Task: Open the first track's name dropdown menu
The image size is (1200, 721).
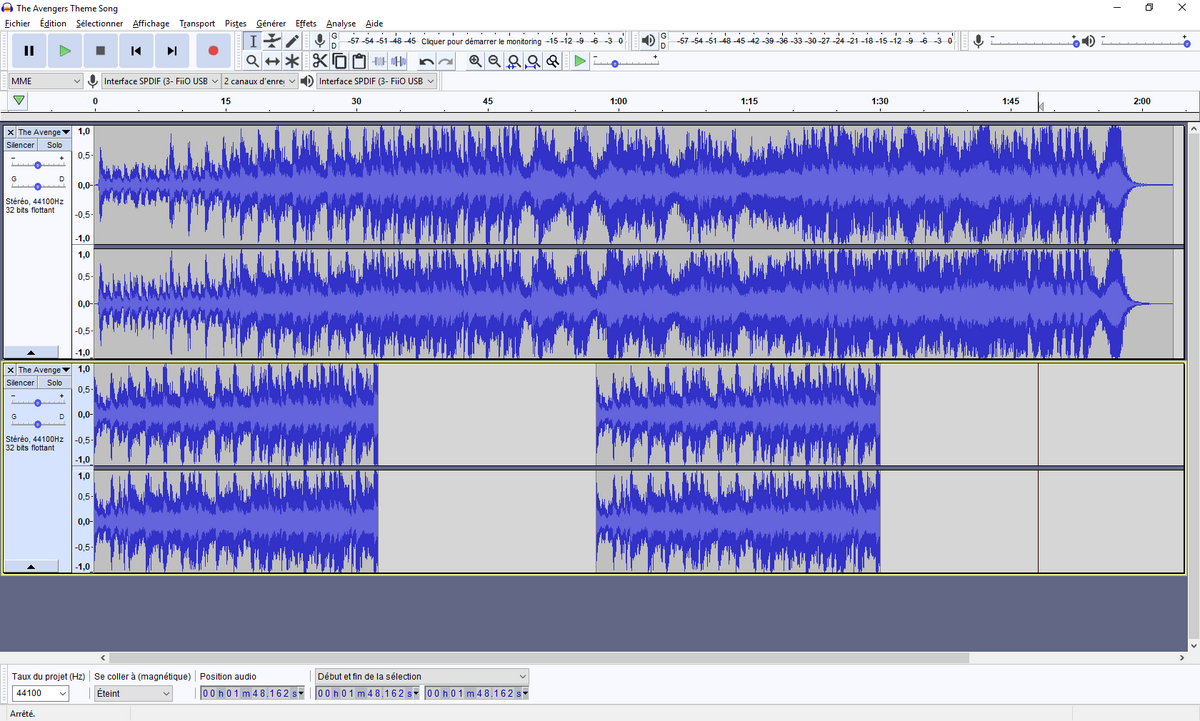Action: pyautogui.click(x=44, y=132)
